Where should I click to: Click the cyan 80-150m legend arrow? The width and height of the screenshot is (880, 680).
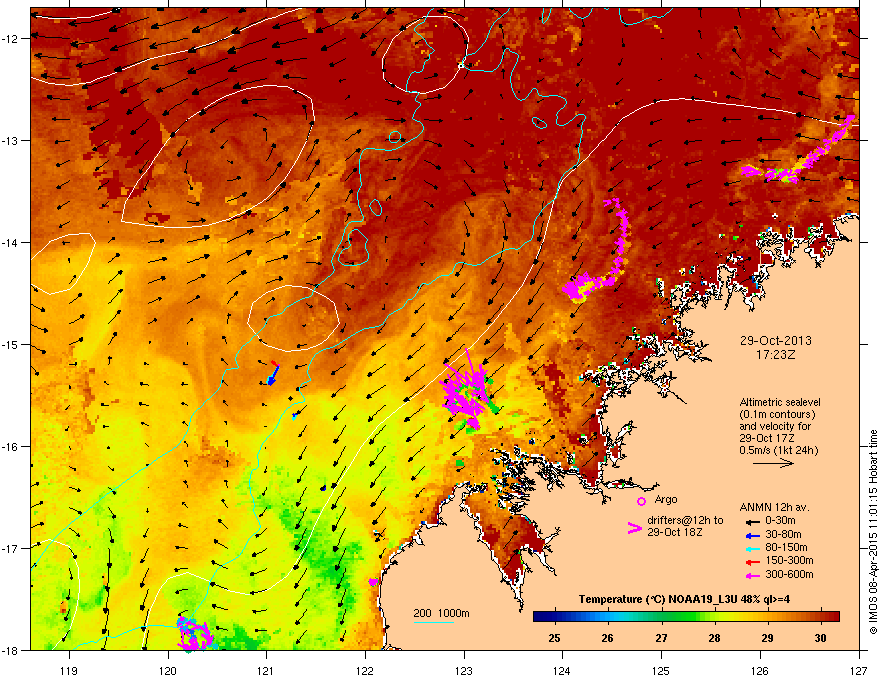pos(752,548)
